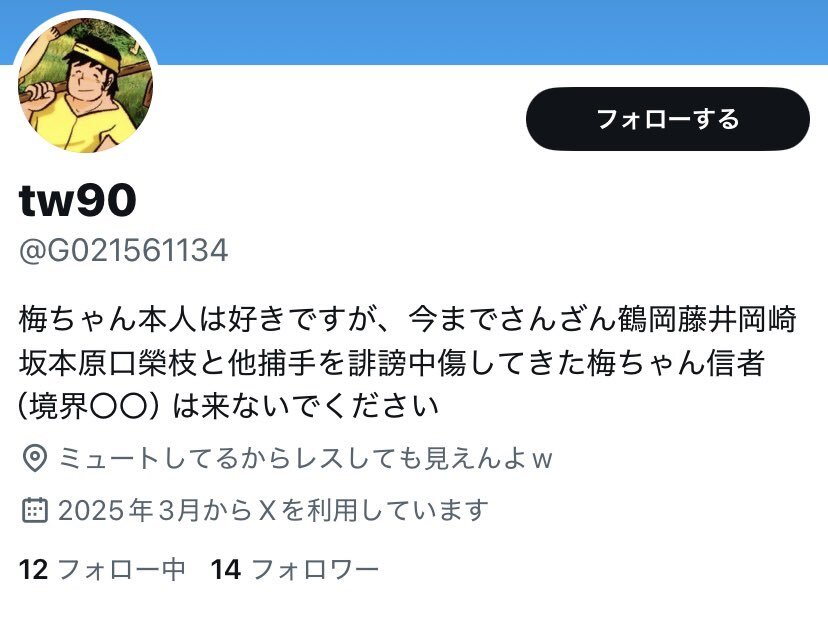828x627 pixels.
Task: Select the display name tw90
Action: (x=78, y=200)
